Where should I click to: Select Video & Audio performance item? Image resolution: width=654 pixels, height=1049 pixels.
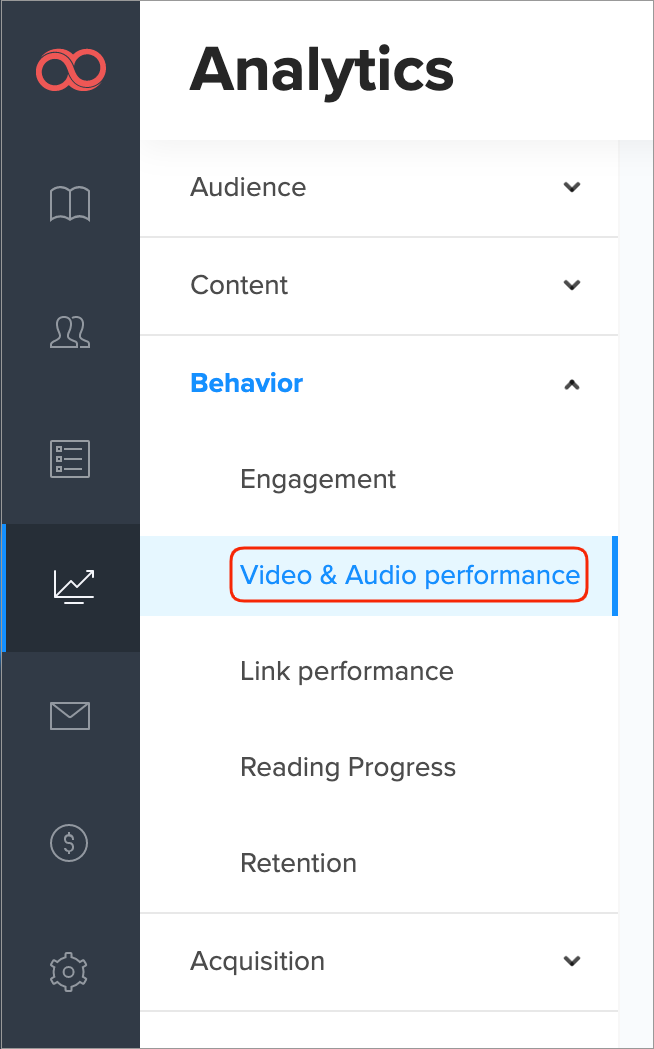point(410,575)
